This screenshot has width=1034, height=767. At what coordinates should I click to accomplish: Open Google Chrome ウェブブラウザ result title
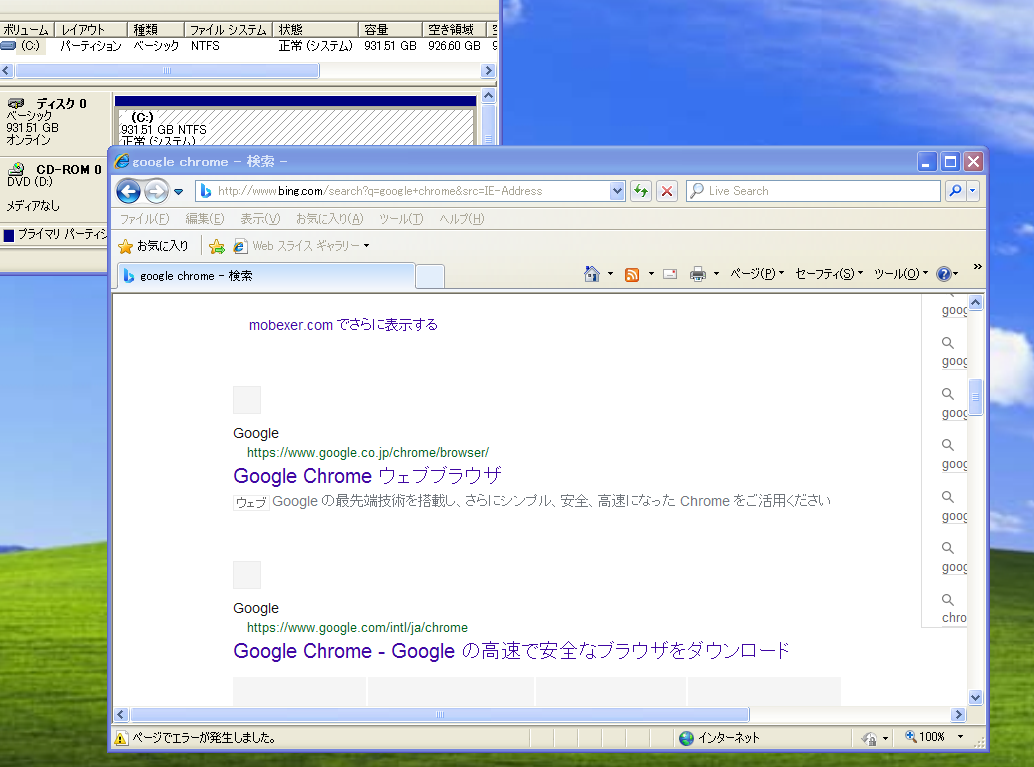pos(367,476)
